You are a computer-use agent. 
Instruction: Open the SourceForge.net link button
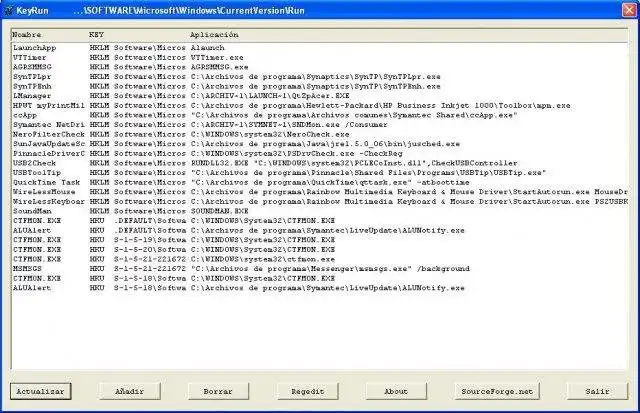coord(497,391)
